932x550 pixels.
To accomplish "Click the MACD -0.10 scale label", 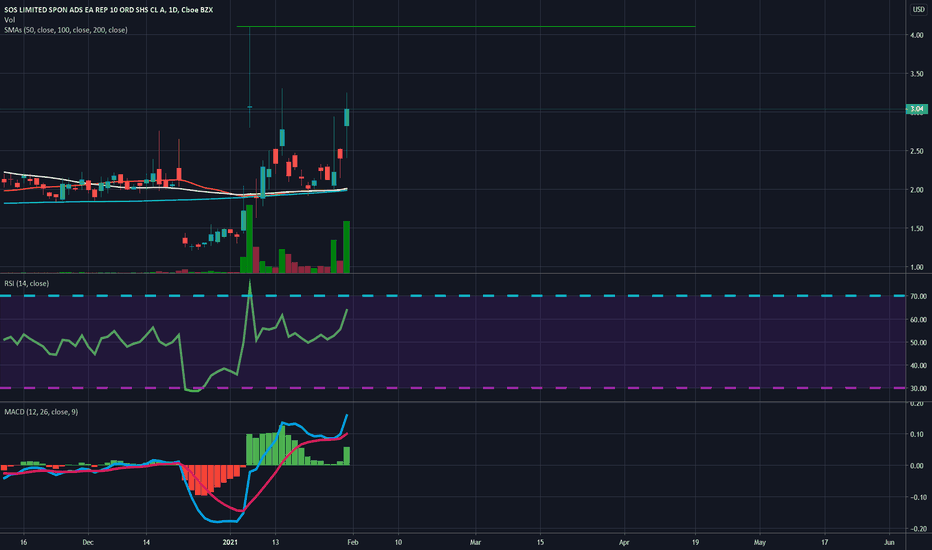I will pyautogui.click(x=917, y=497).
